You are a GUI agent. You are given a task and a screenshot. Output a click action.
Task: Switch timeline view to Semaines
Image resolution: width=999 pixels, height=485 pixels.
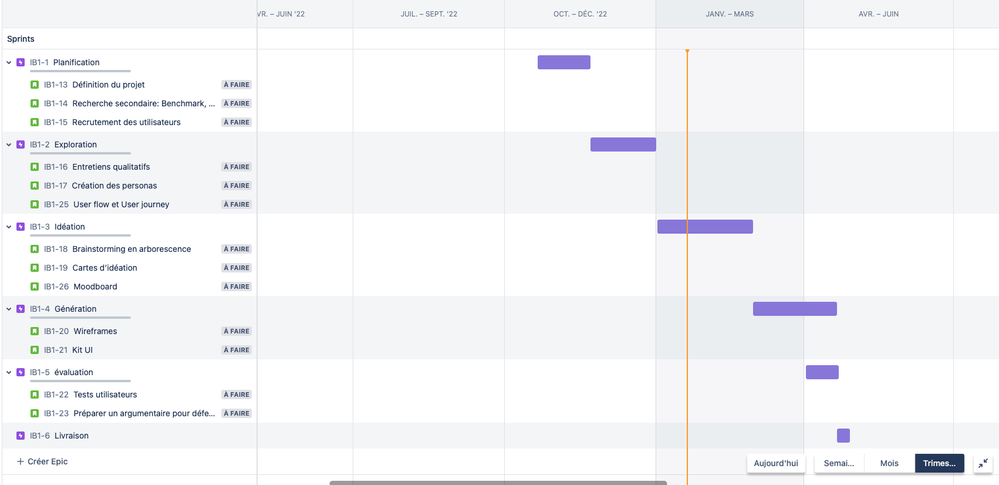tap(838, 463)
